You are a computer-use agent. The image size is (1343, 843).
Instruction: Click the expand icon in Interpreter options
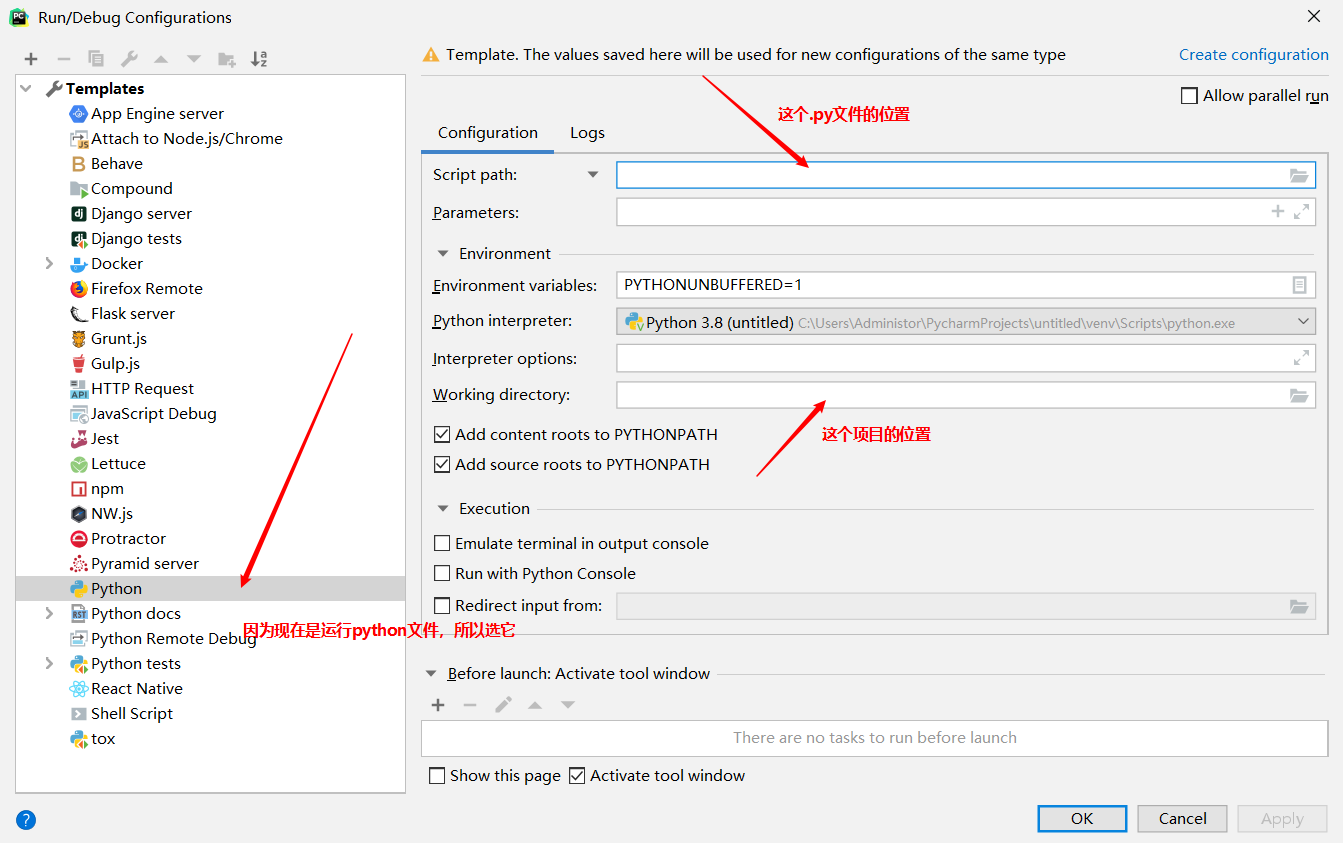tap(1301, 357)
